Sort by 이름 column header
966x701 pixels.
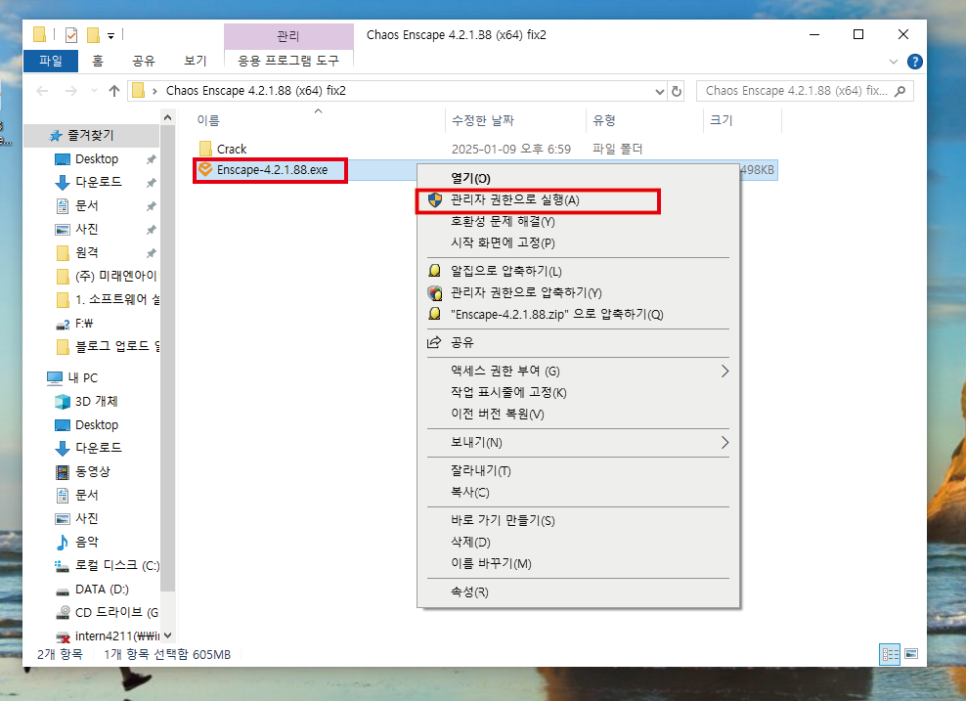coord(208,120)
